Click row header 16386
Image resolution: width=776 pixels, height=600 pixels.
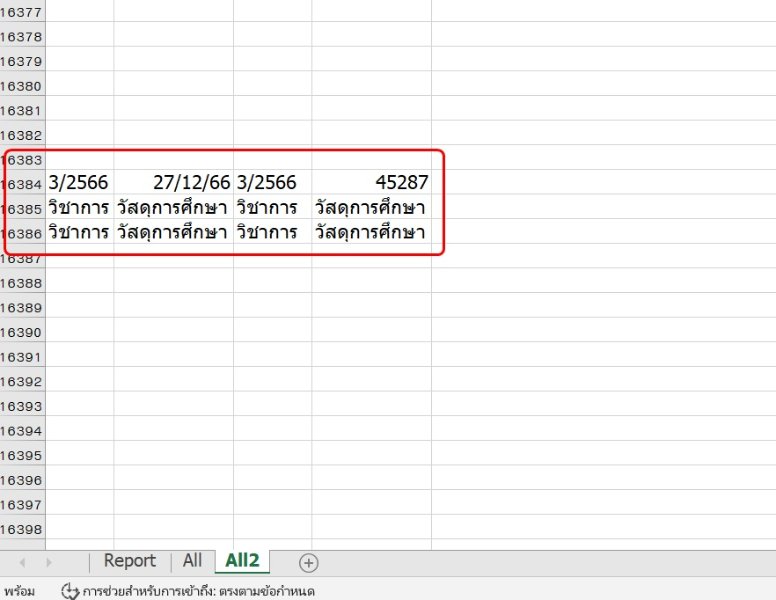tap(21, 233)
